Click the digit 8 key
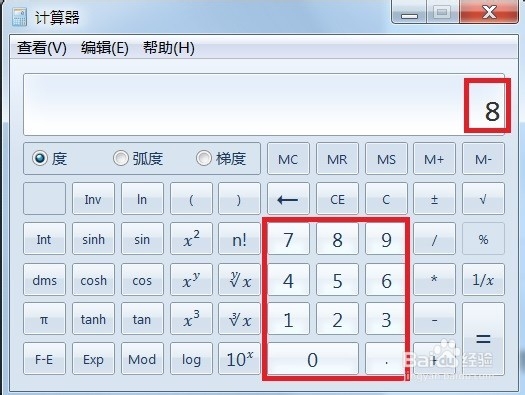The width and height of the screenshot is (525, 395). 337,239
